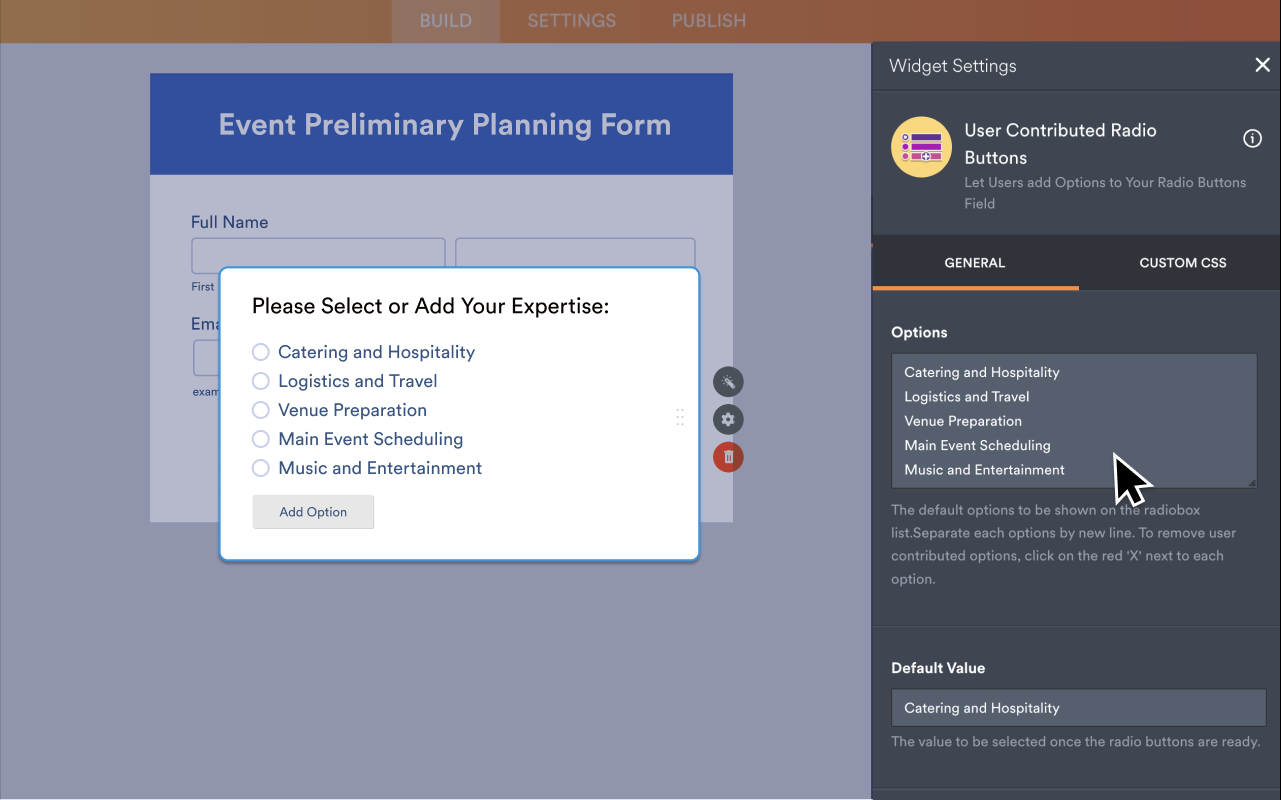
Task: Switch to the CUSTOM CSS tab
Action: coord(1182,262)
